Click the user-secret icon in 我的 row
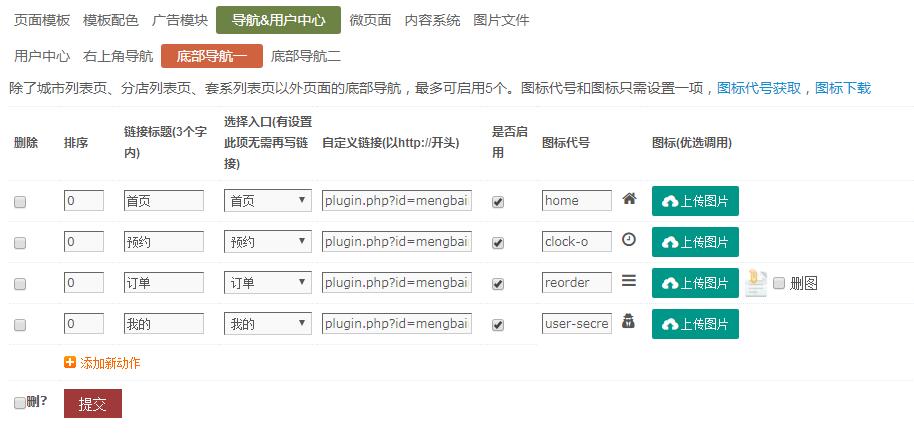Viewport: 914px width, 439px height. click(x=629, y=322)
